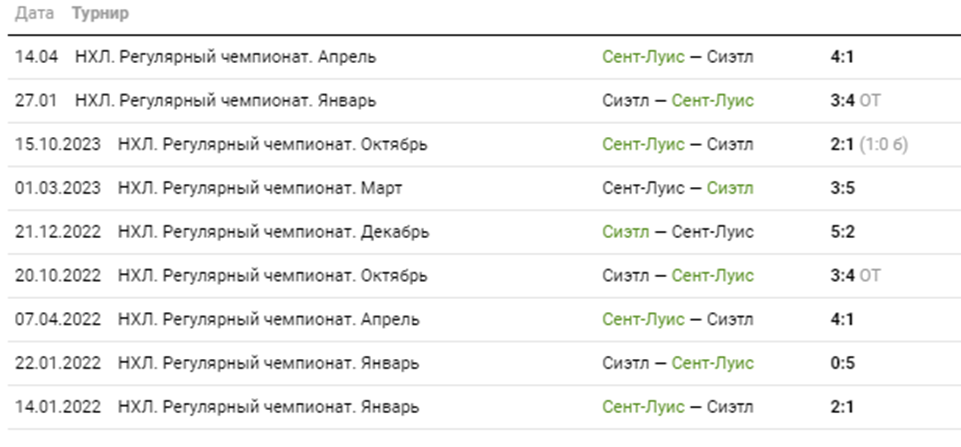Open the 27.01 Сиэтл — Сент-Луис match
Image resolution: width=961 pixels, height=447 pixels.
[x=677, y=101]
